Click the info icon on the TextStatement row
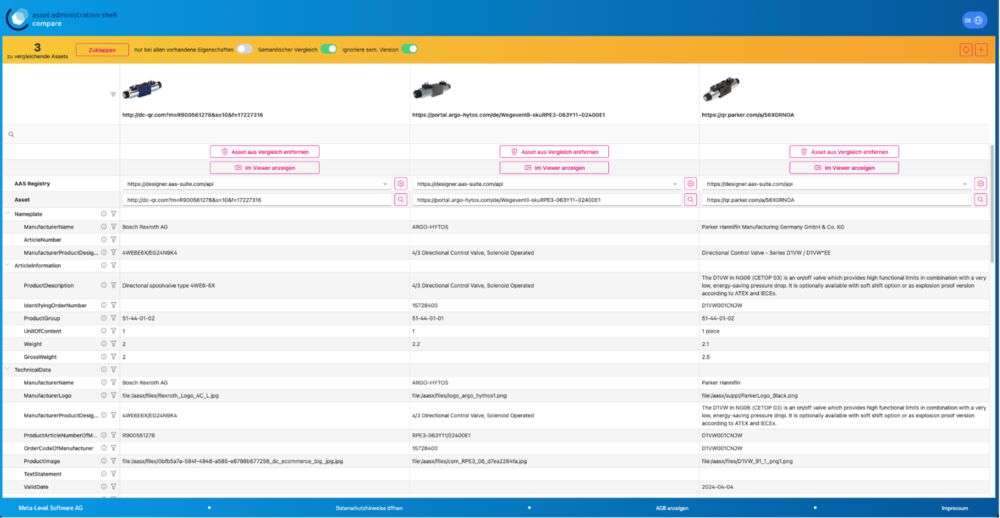Screen dimensions: 1000x518 [104, 474]
